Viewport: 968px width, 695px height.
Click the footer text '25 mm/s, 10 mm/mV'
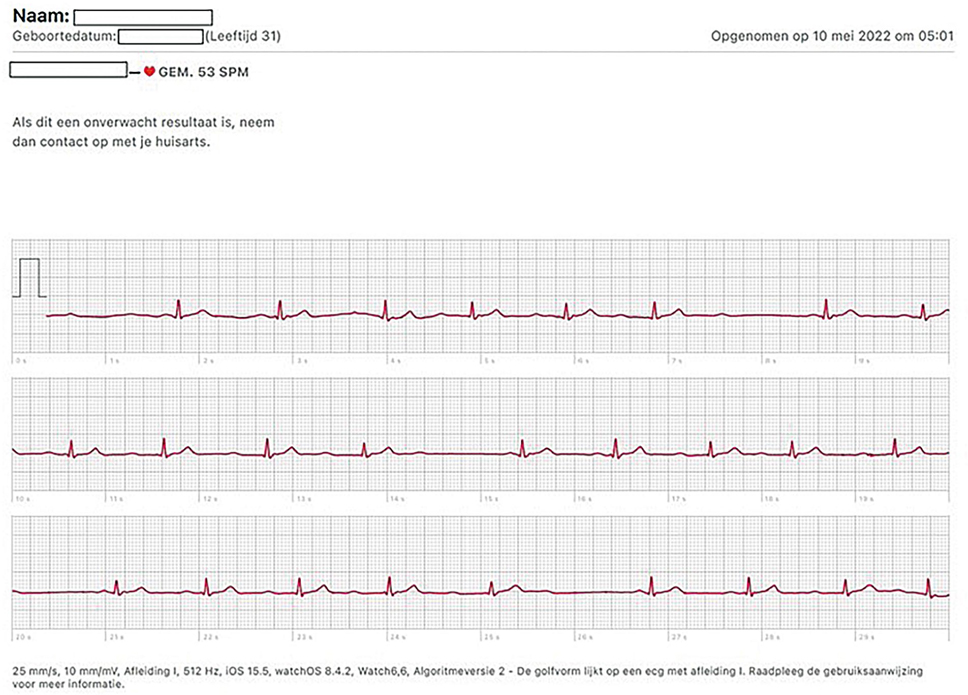click(68, 667)
